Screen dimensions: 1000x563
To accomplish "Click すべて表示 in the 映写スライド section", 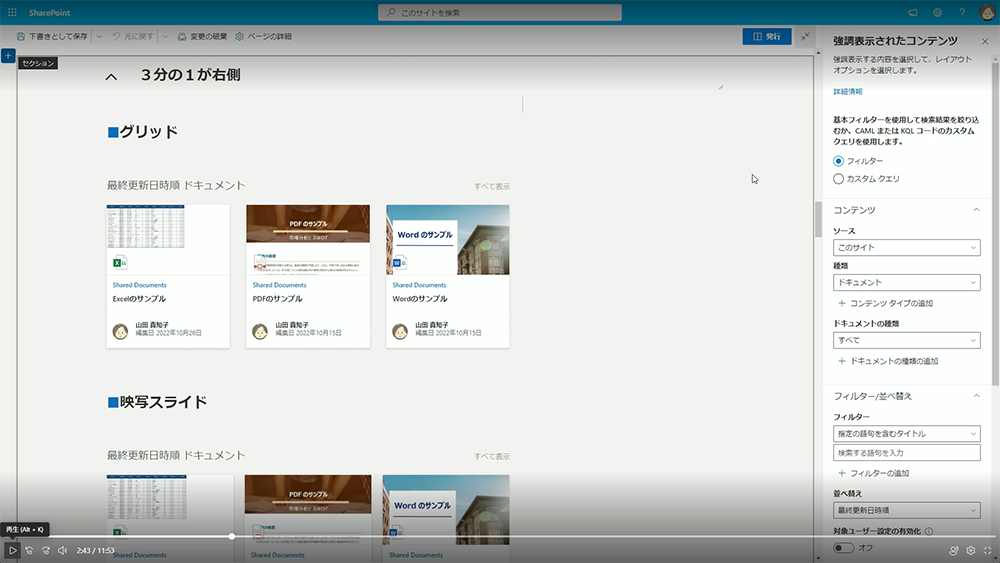I will (492, 457).
